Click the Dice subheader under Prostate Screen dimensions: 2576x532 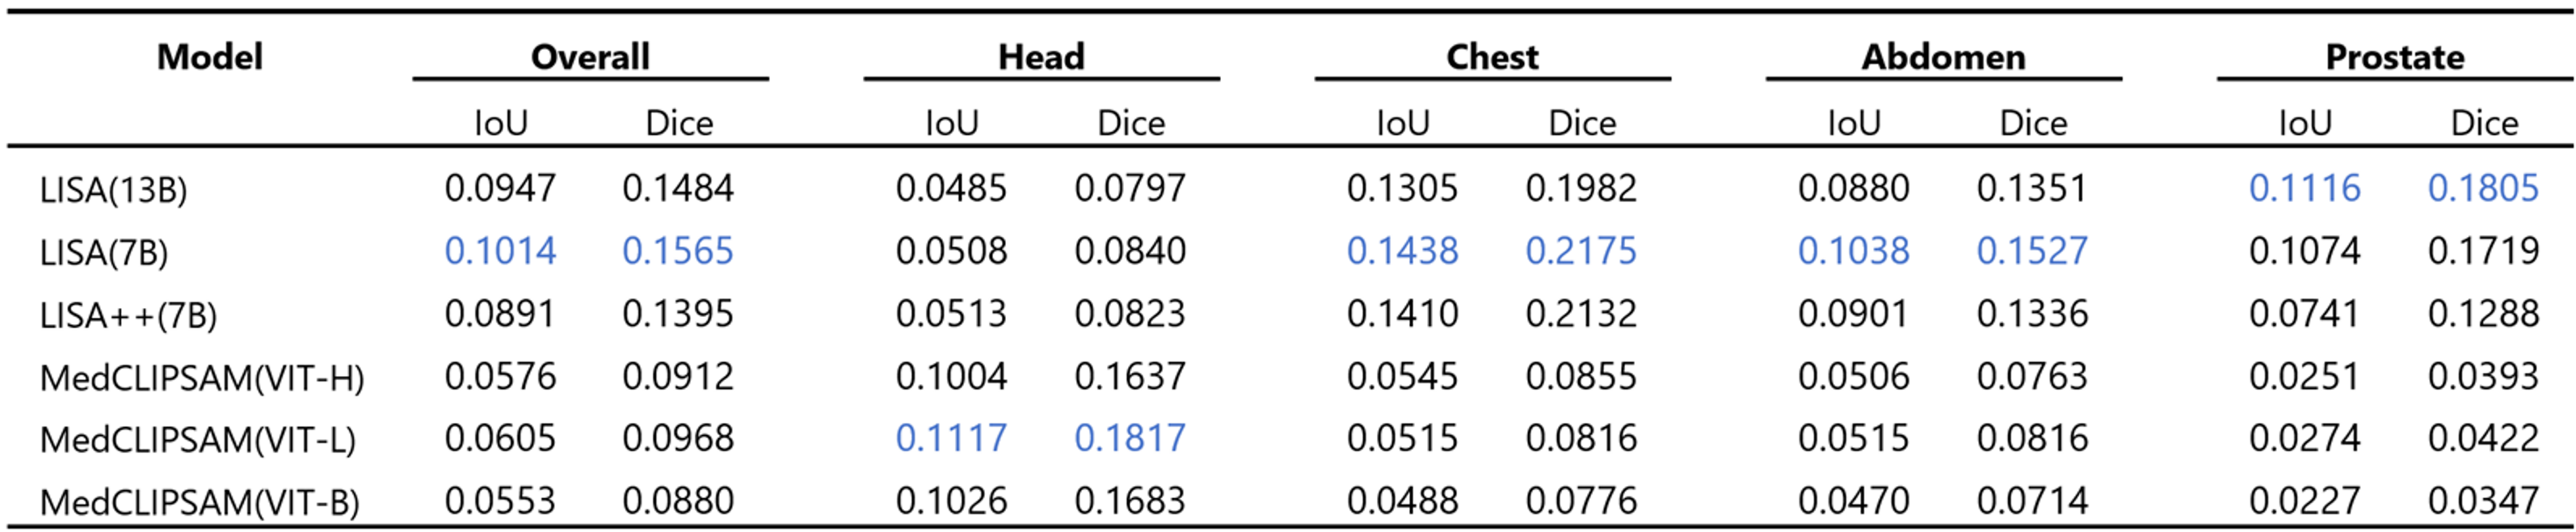tap(2484, 123)
